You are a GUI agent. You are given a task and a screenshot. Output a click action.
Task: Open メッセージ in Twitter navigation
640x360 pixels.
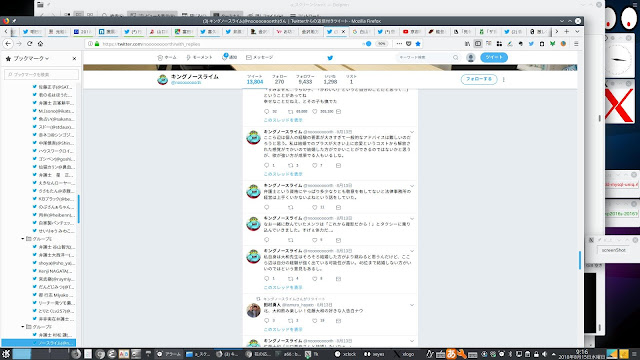(x=260, y=58)
